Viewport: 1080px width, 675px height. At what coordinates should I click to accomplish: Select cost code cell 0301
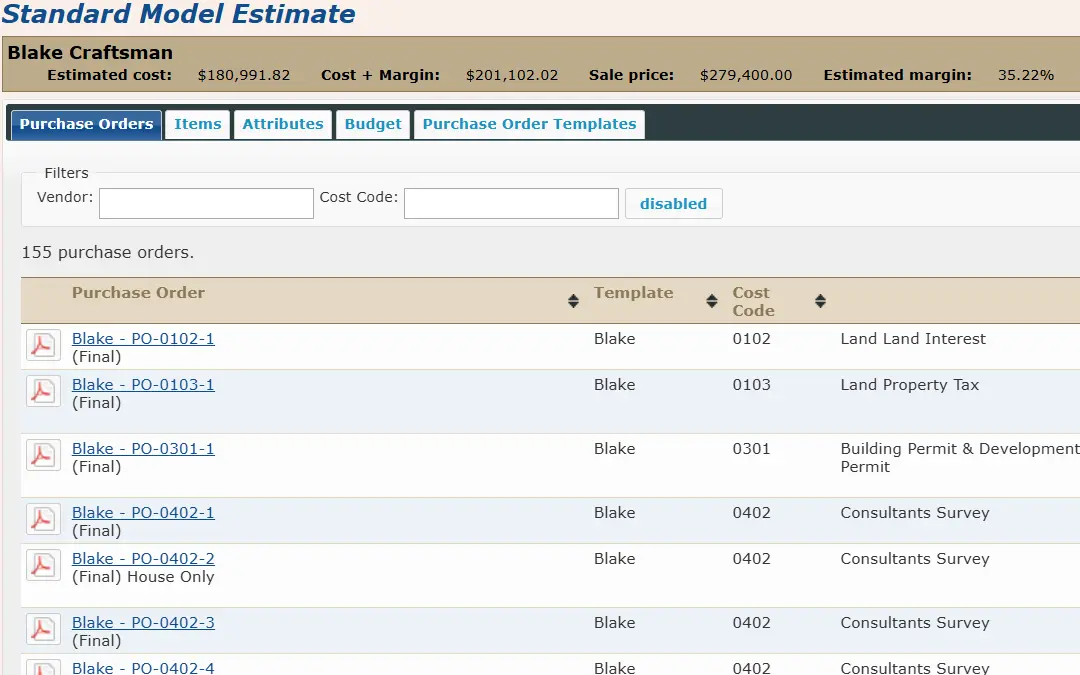click(x=751, y=449)
